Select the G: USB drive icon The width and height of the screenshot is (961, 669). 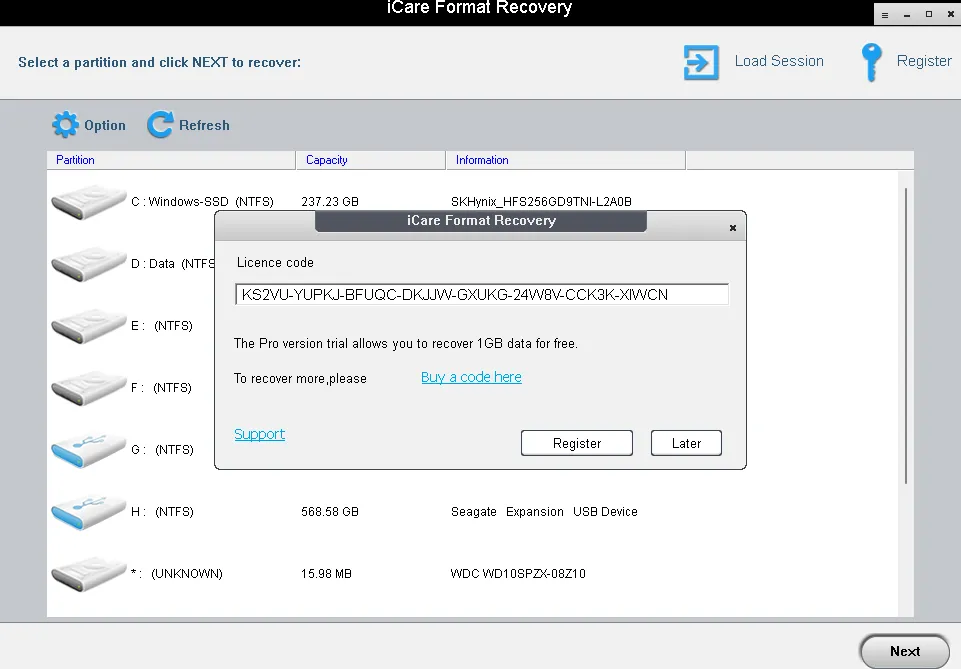88,450
